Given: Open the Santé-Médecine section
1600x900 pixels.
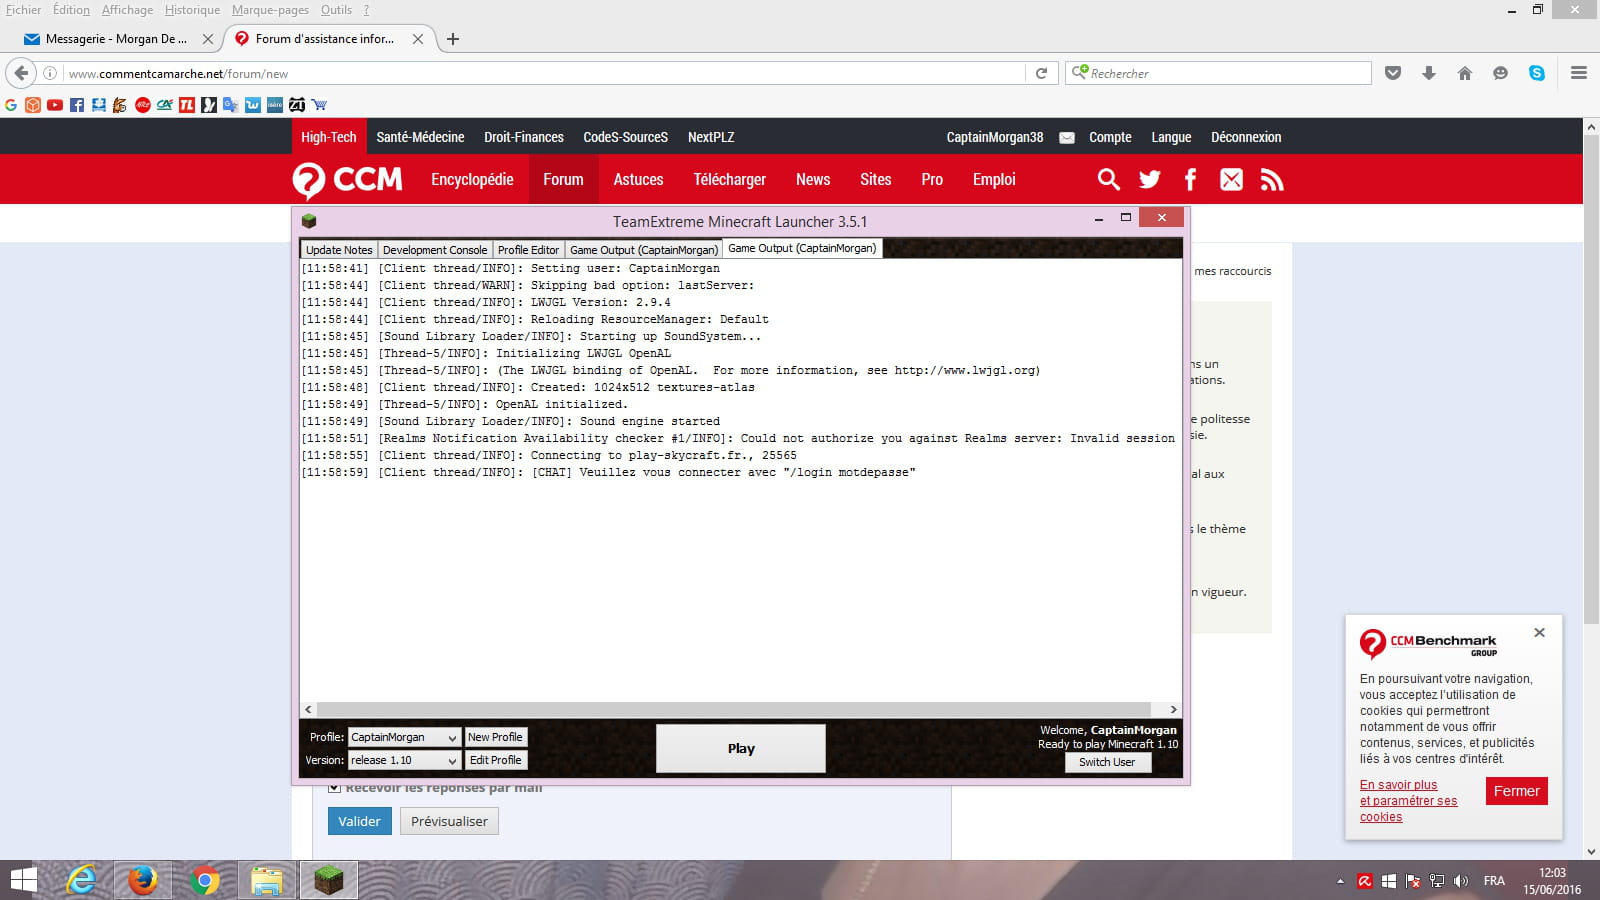Looking at the screenshot, I should tap(420, 137).
